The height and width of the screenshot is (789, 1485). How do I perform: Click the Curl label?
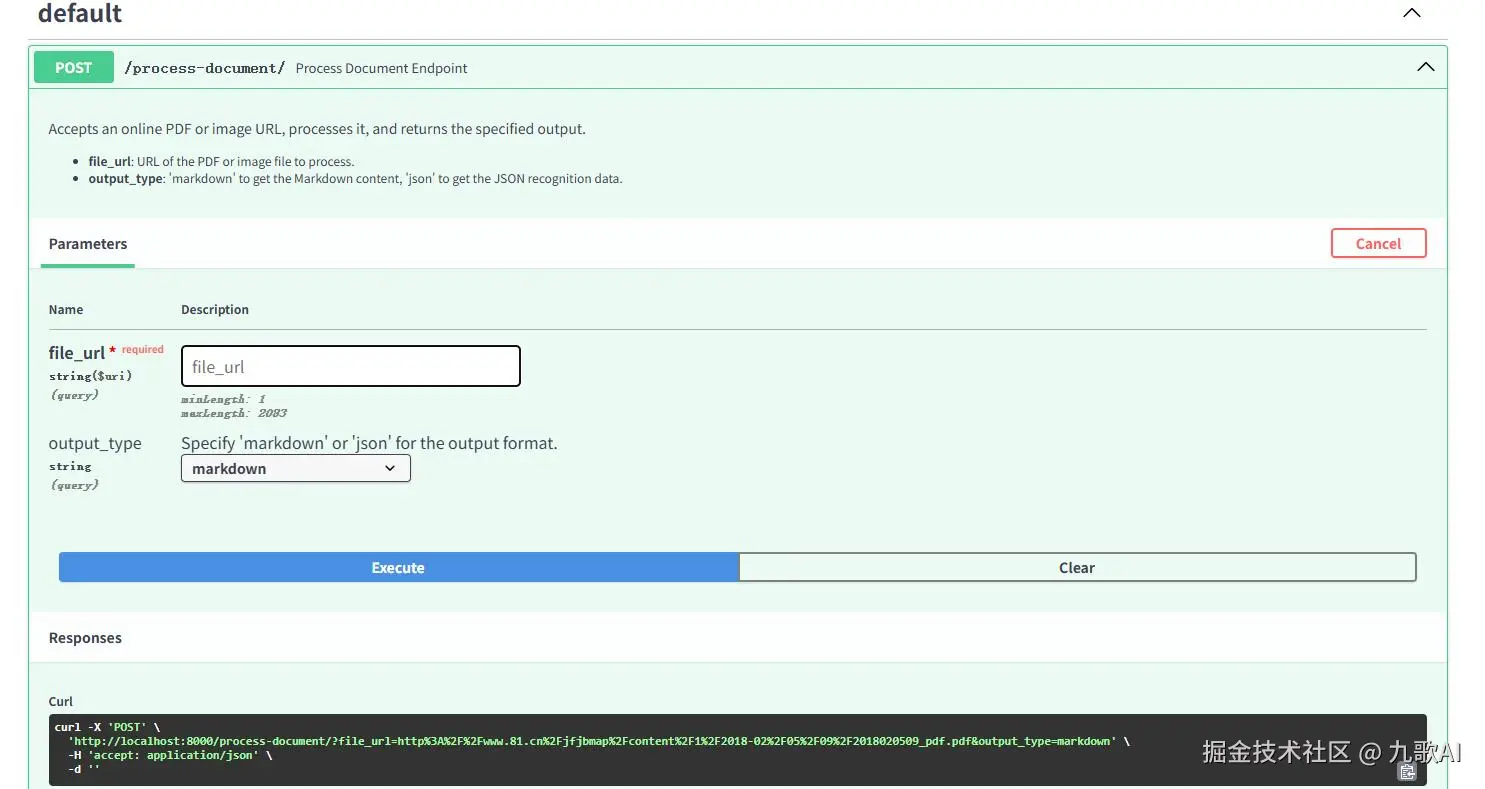[61, 701]
